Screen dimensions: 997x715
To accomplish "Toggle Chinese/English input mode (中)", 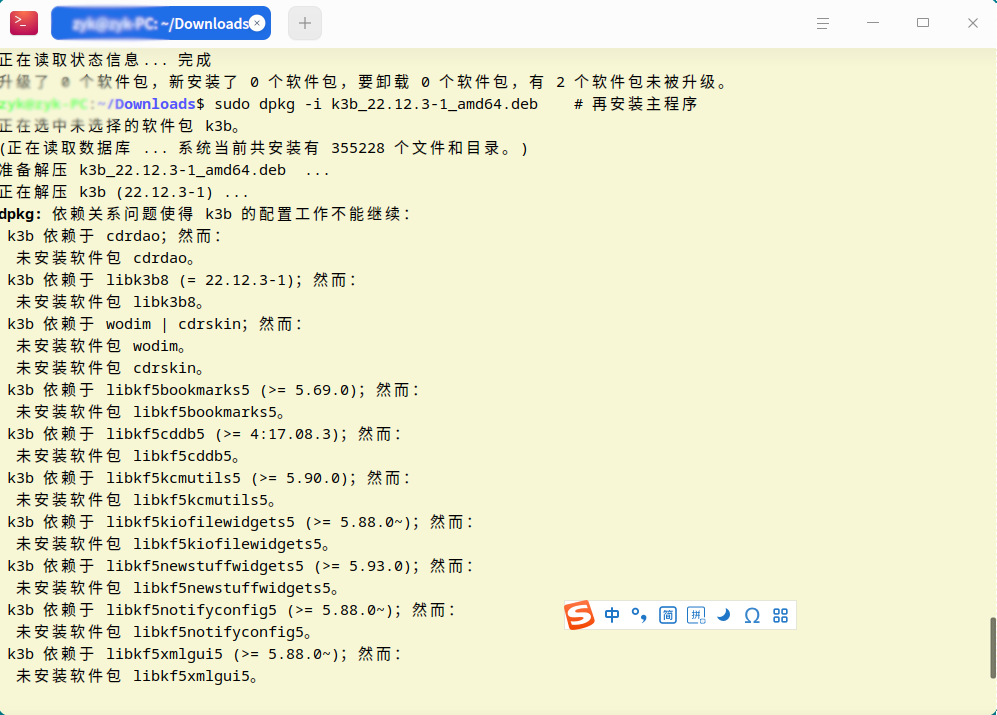I will coord(612,615).
